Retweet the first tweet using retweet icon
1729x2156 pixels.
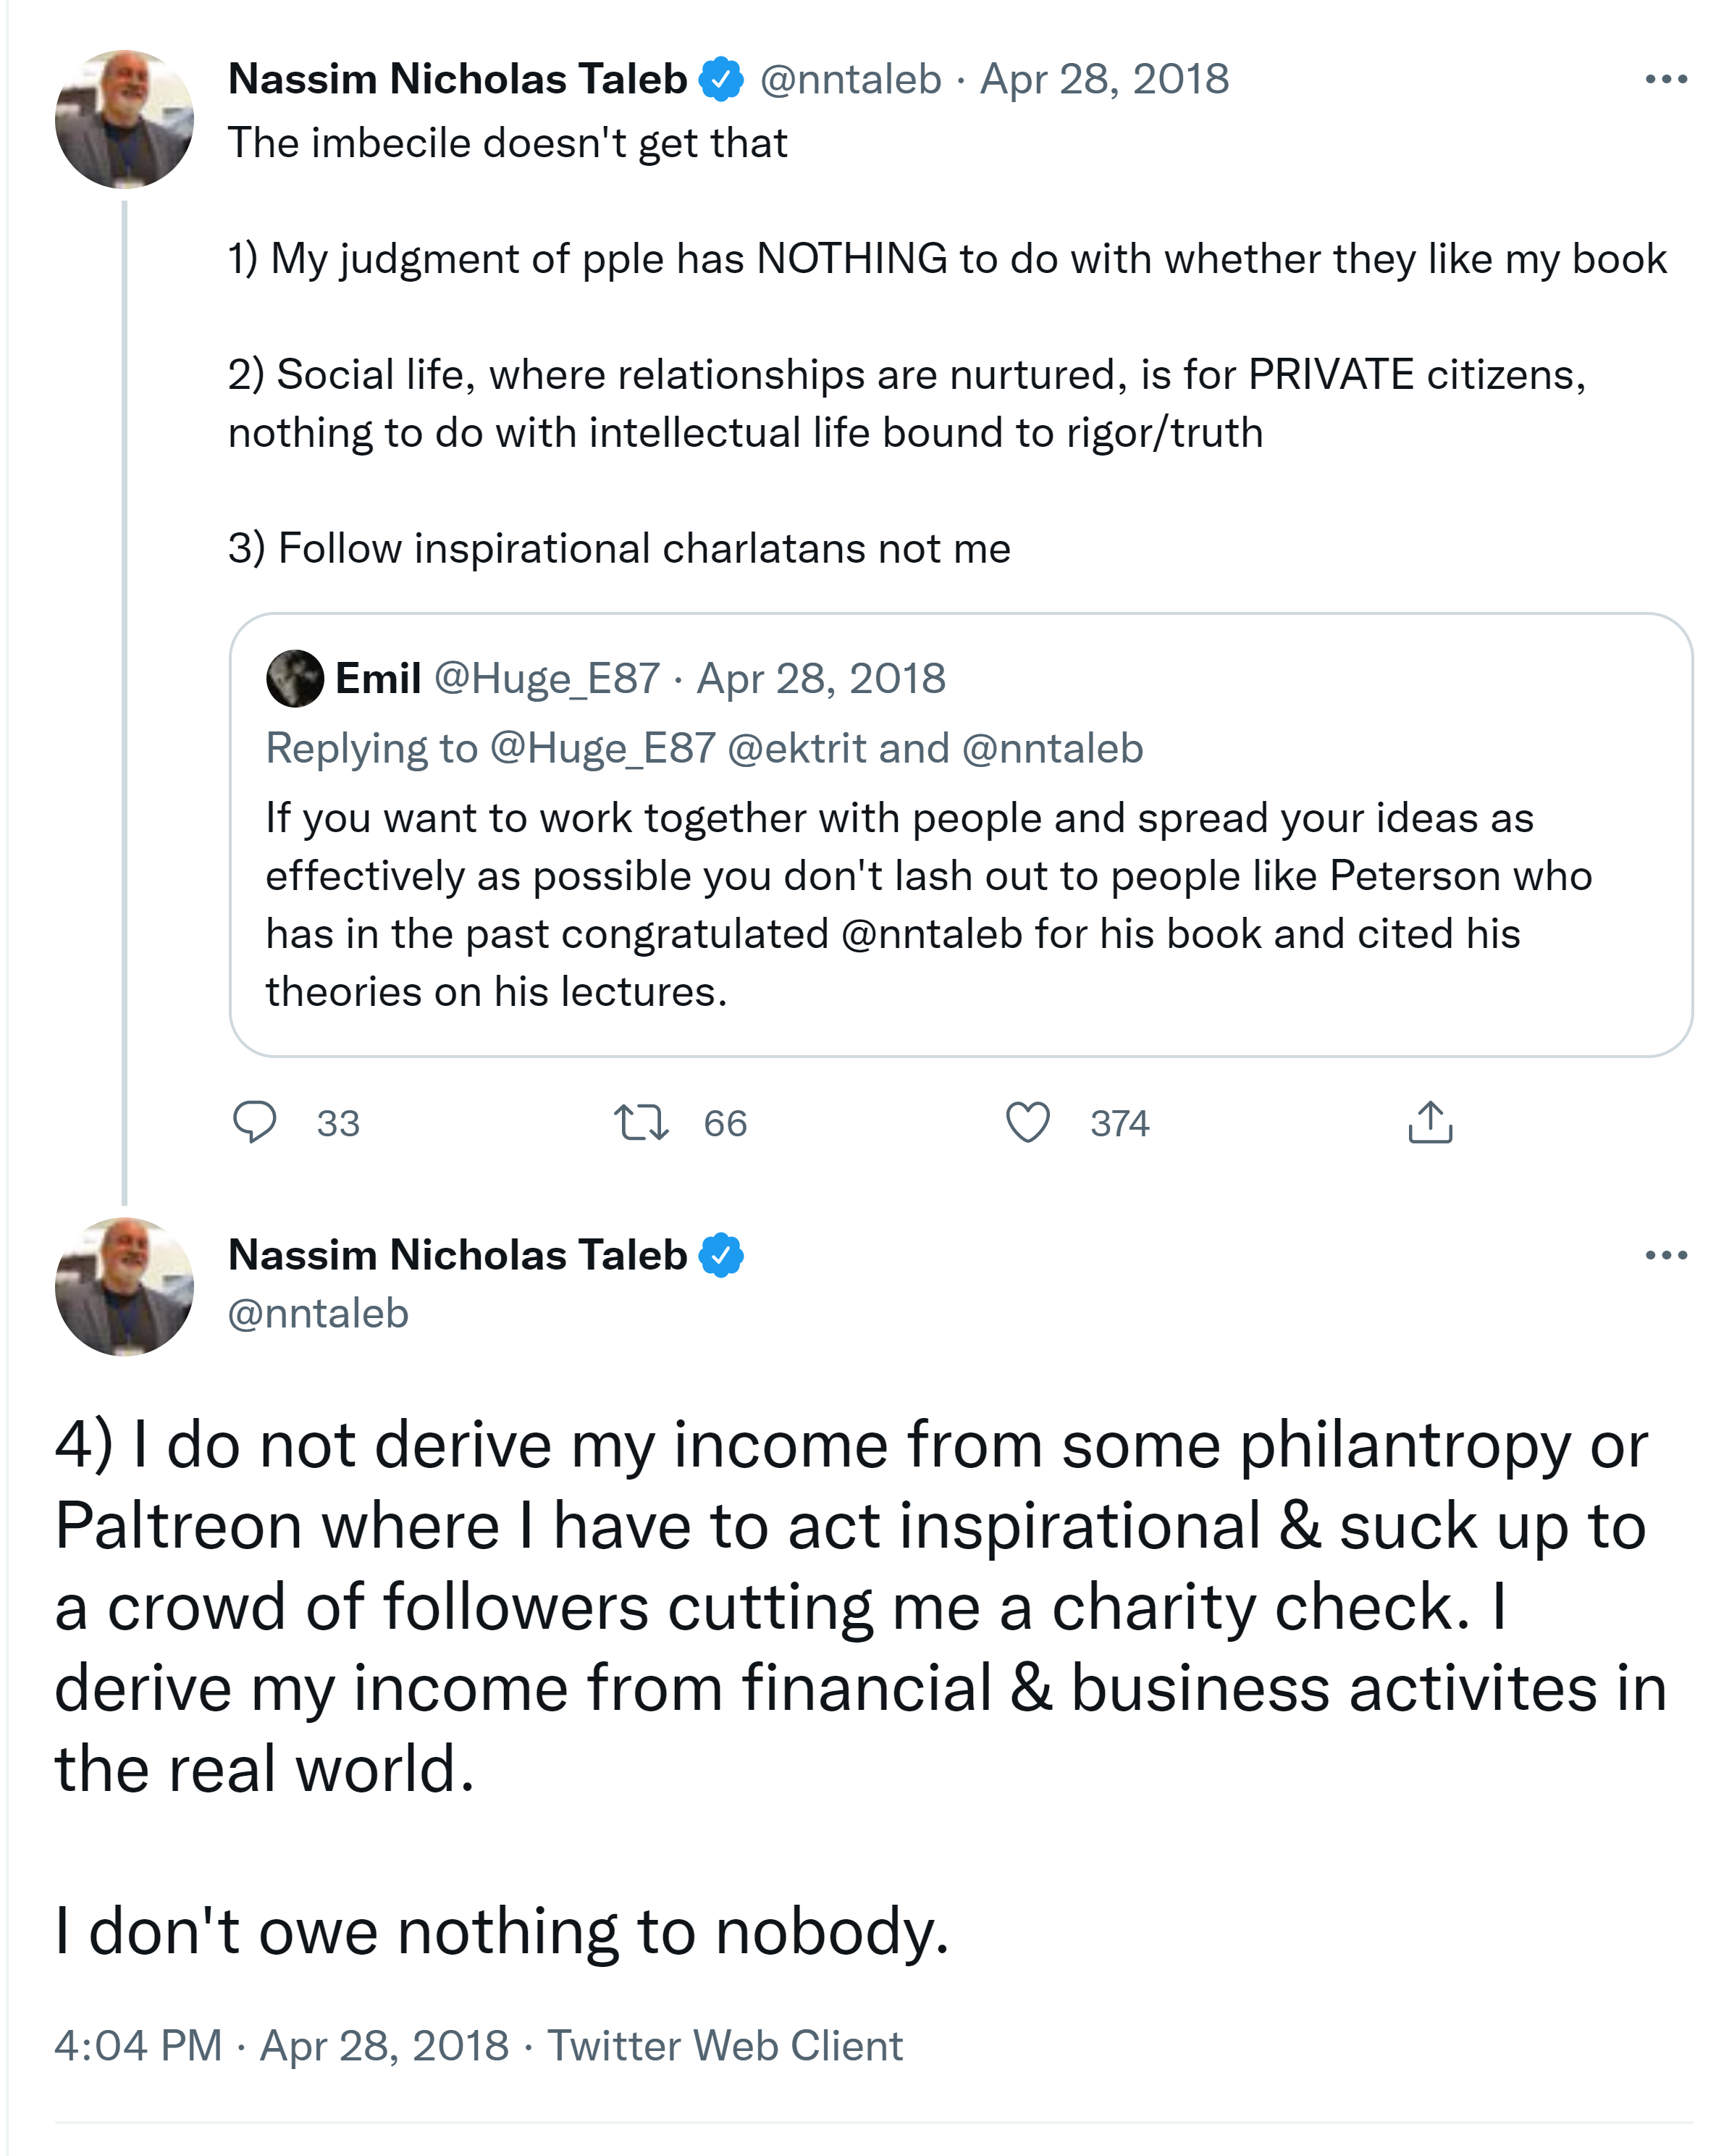coord(641,1122)
